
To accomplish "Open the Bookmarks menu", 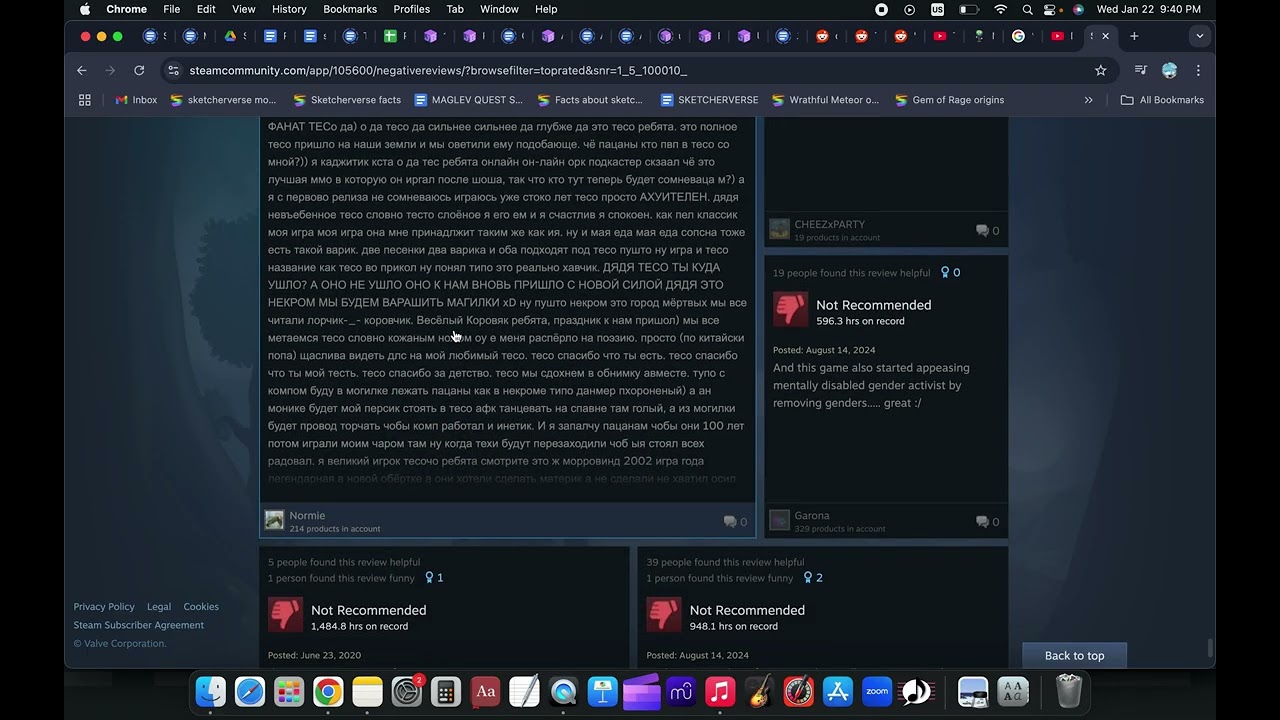I will [350, 9].
